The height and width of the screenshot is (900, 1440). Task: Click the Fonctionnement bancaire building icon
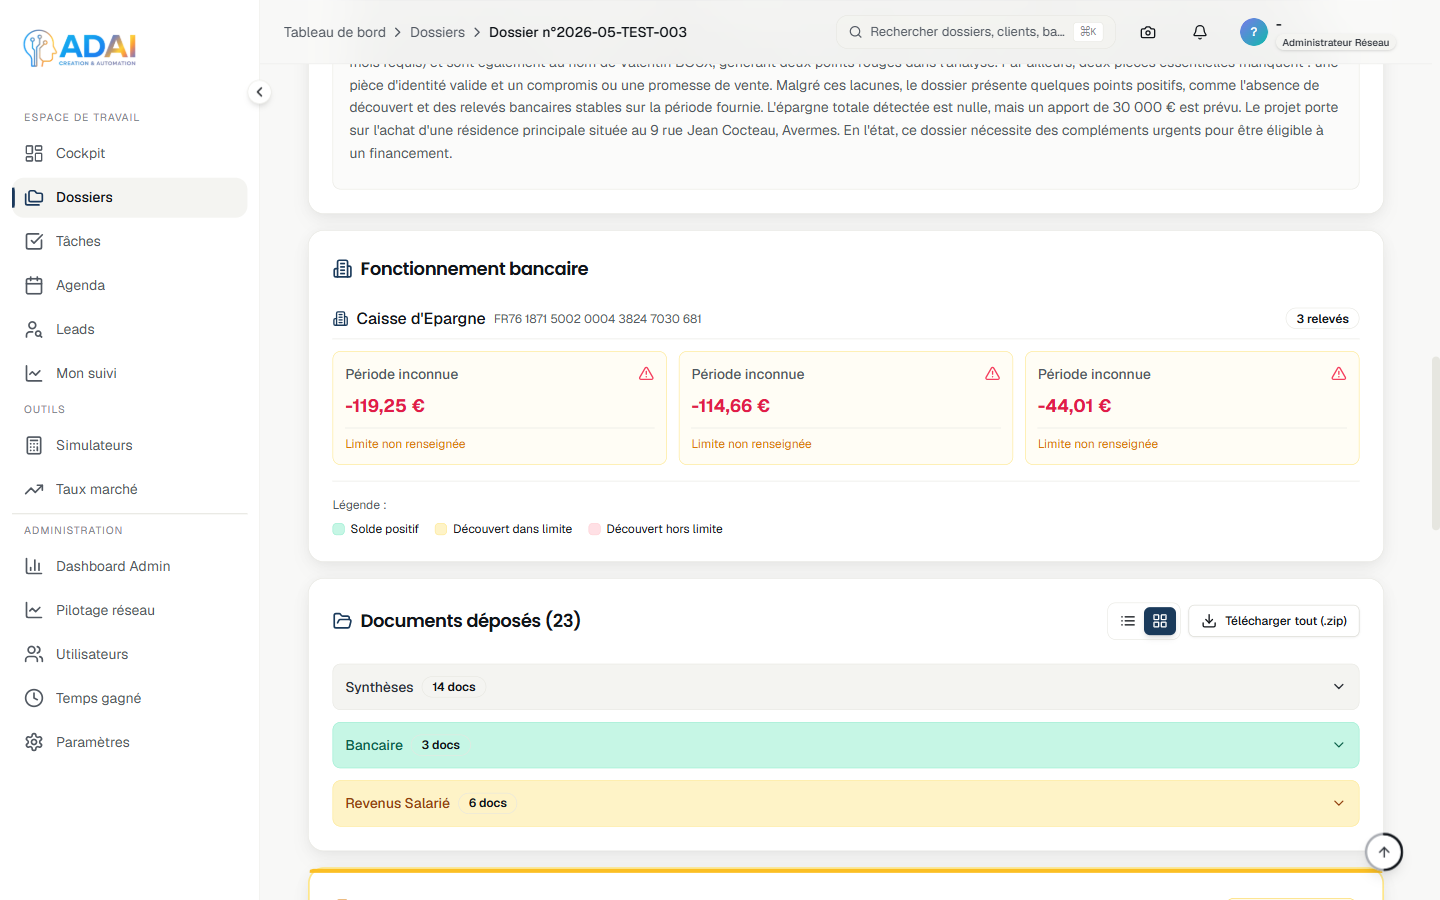coord(342,269)
